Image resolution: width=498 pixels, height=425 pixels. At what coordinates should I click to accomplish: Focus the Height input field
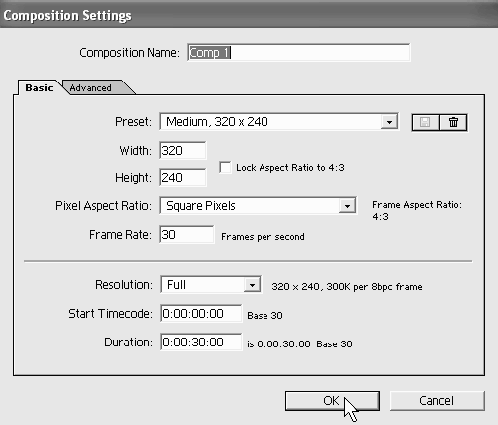(183, 178)
